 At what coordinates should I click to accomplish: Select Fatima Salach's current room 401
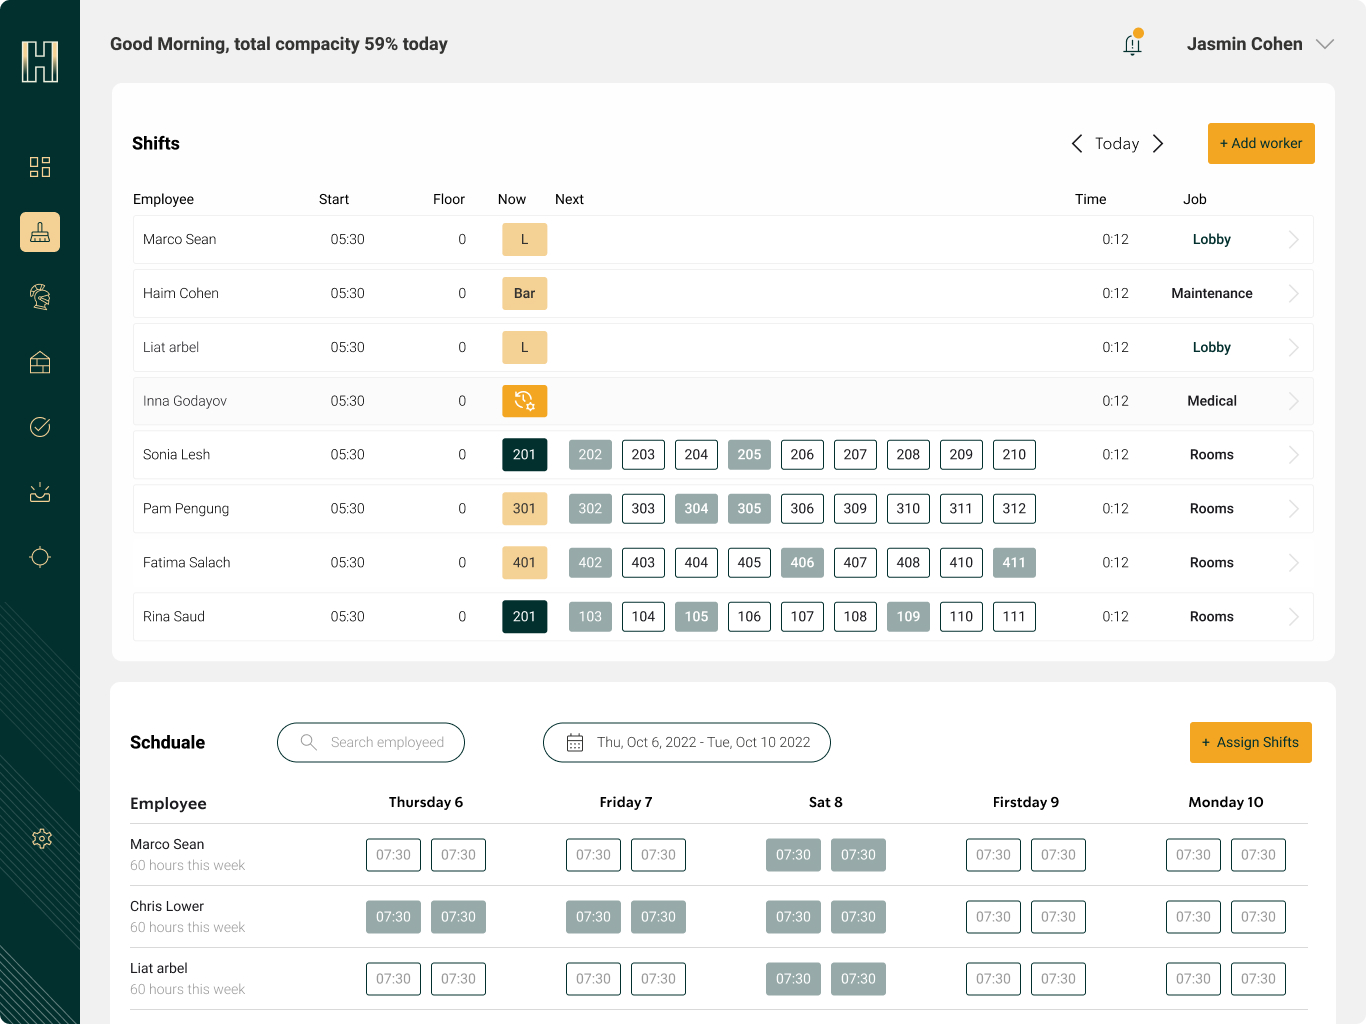pyautogui.click(x=524, y=563)
